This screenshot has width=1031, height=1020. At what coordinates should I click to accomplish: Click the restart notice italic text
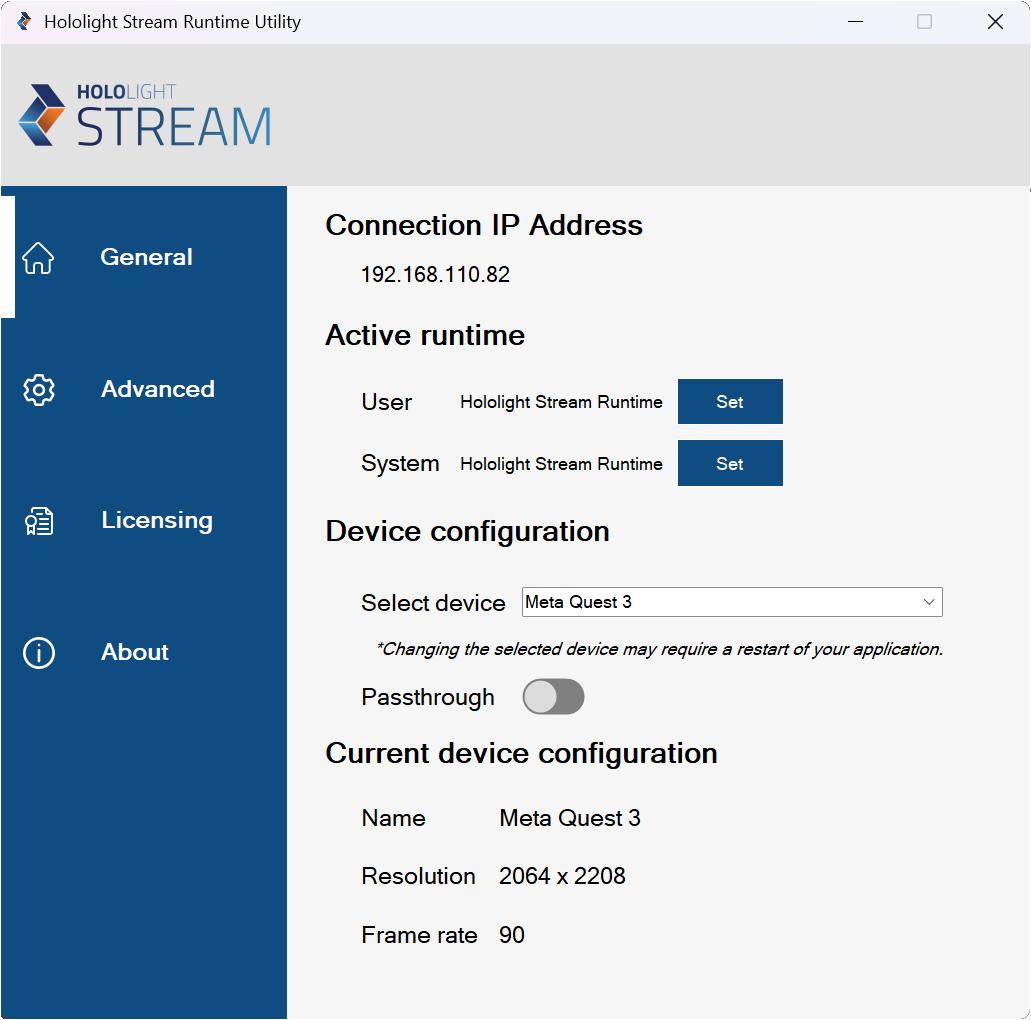[x=659, y=650]
